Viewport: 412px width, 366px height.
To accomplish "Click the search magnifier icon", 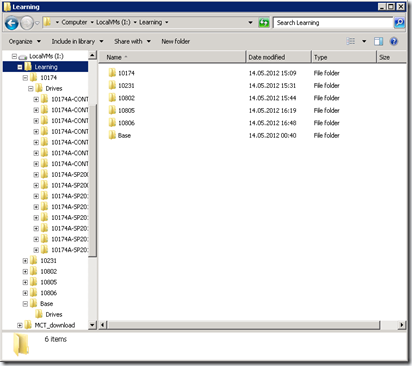I will [x=399, y=23].
